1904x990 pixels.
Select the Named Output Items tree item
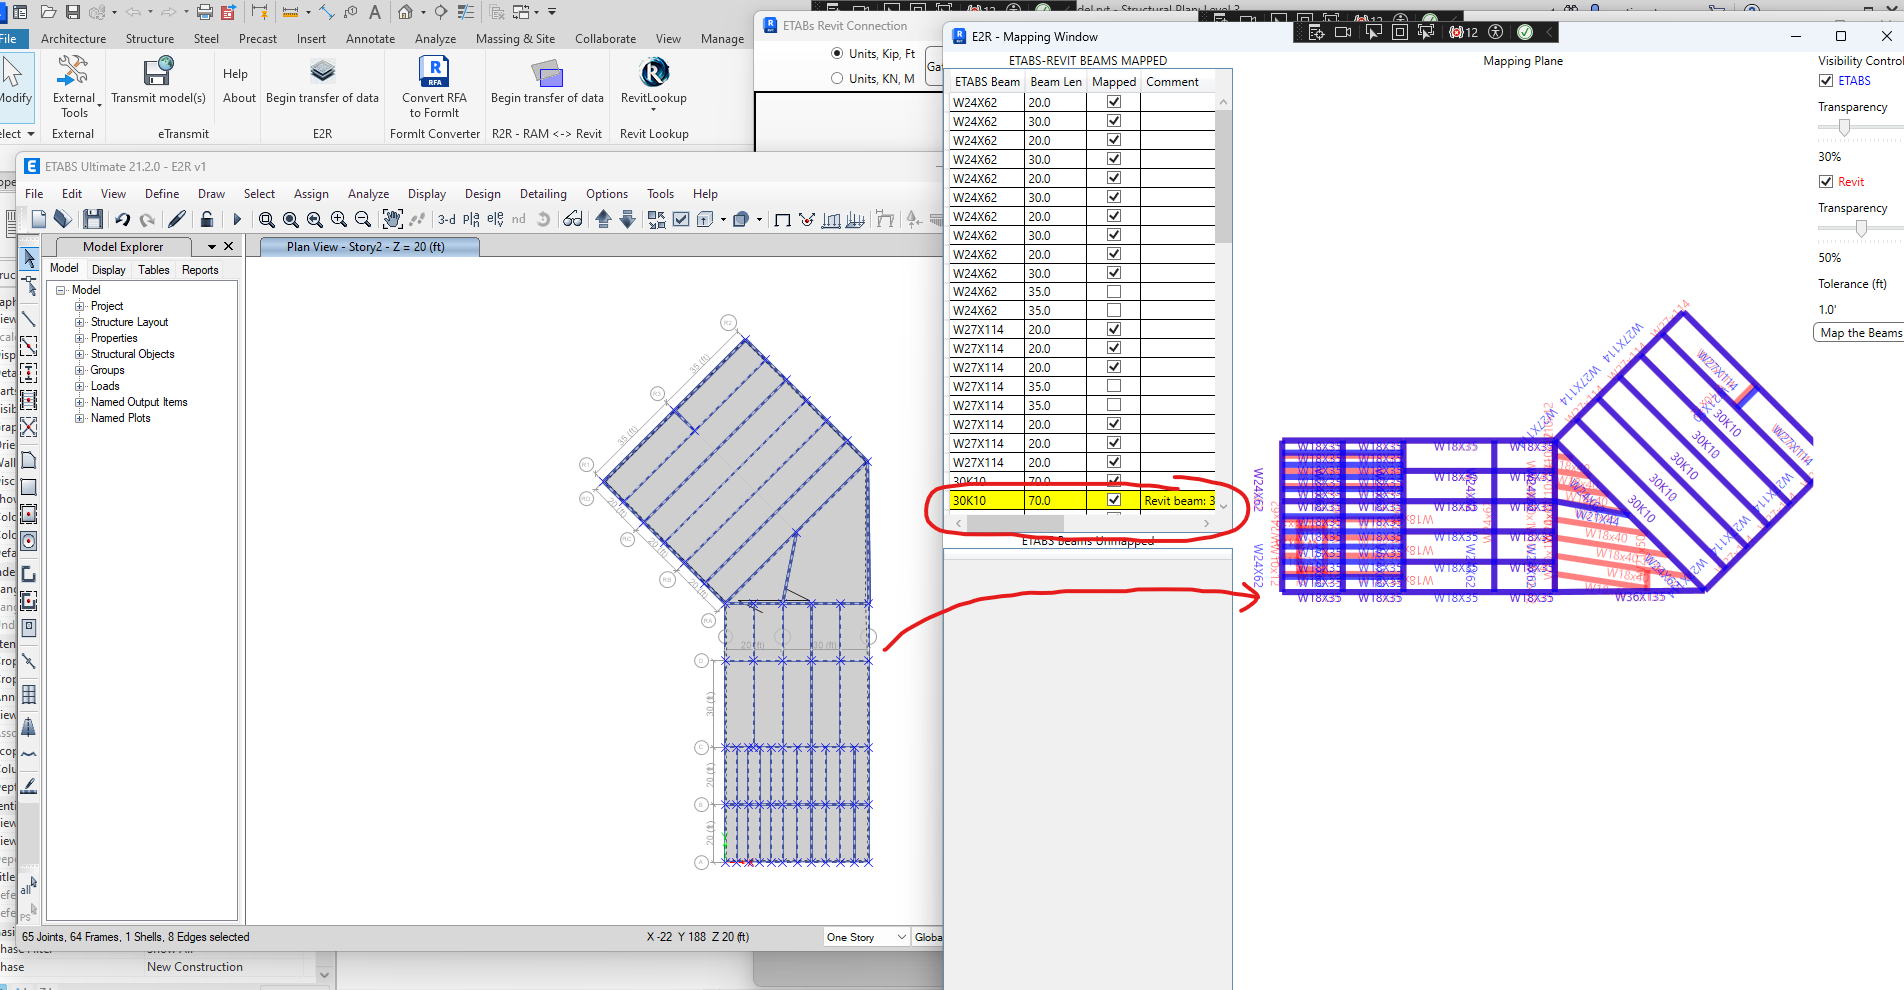[x=139, y=402]
